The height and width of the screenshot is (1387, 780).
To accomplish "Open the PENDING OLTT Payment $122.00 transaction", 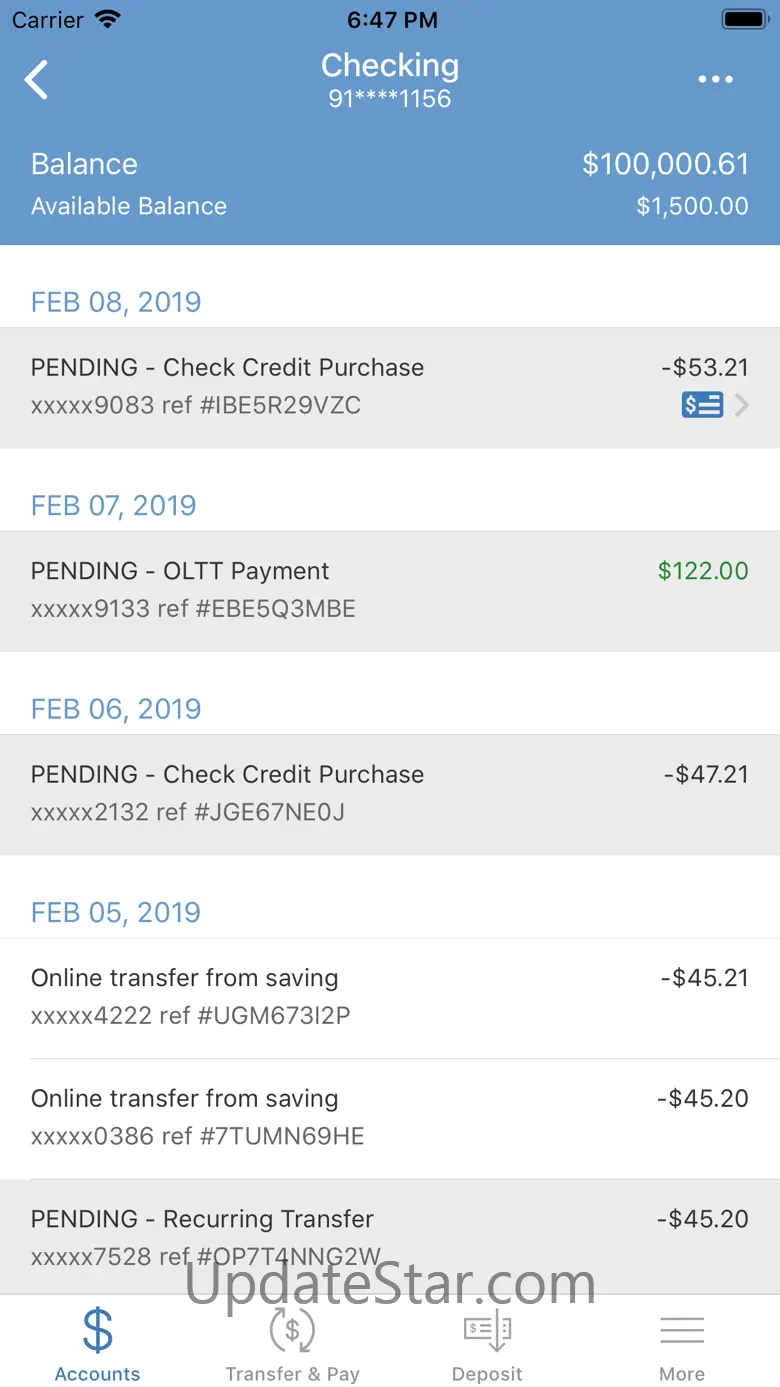I will [390, 591].
